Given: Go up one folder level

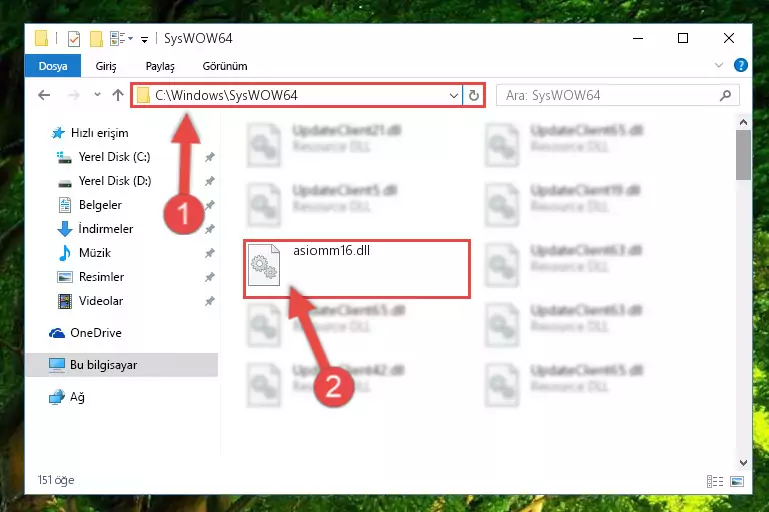Looking at the screenshot, I should (118, 95).
